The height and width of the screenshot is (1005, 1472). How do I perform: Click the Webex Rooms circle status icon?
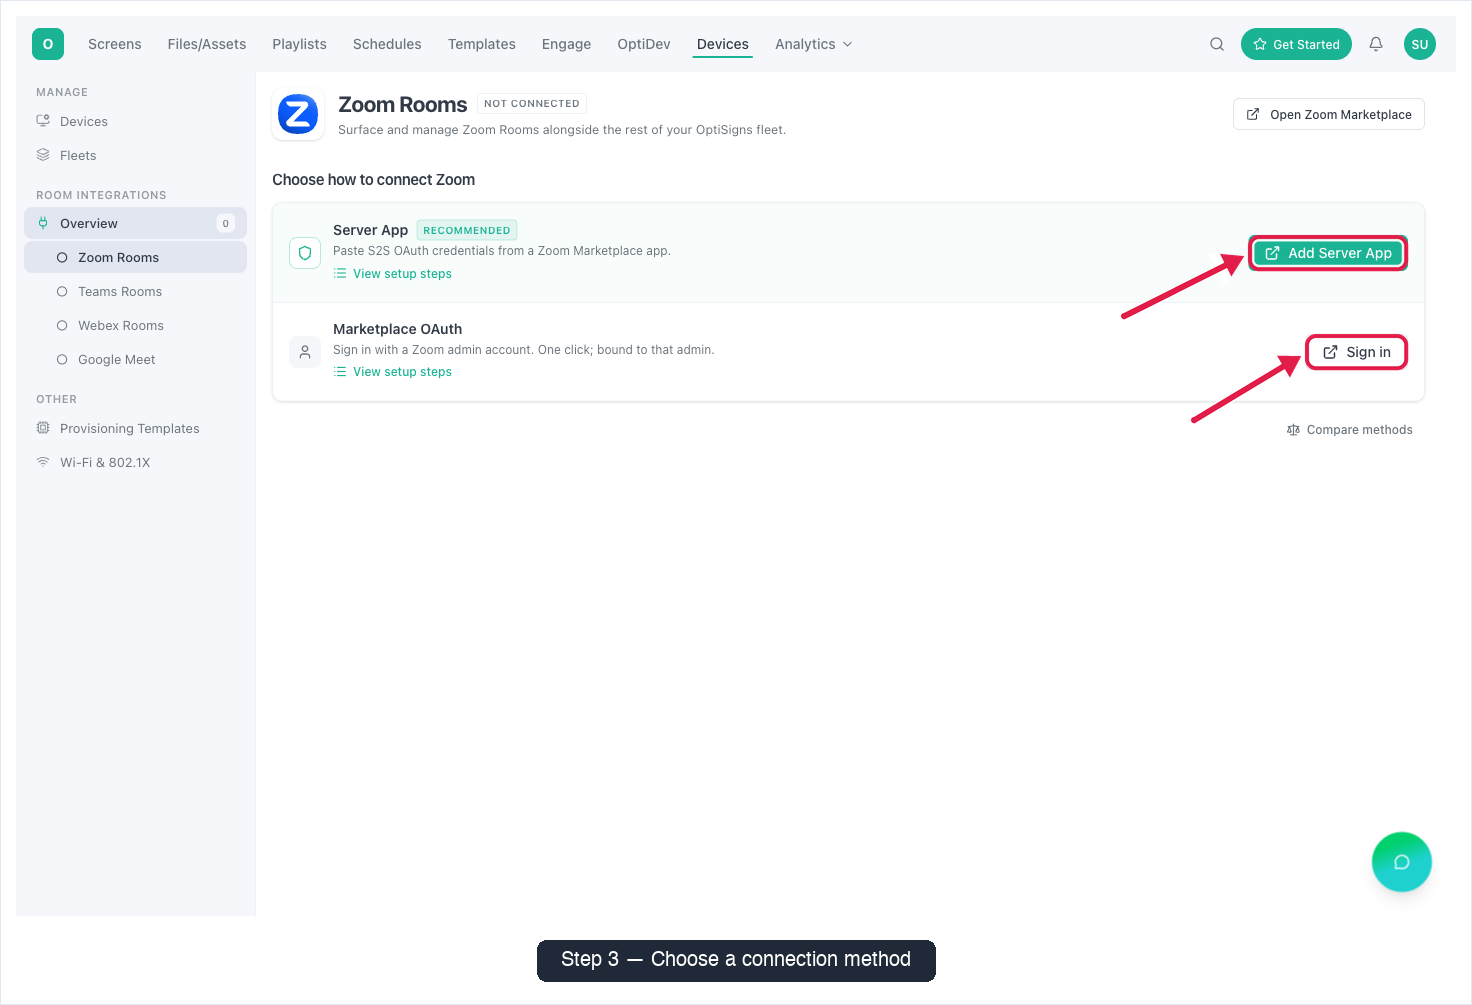[62, 325]
